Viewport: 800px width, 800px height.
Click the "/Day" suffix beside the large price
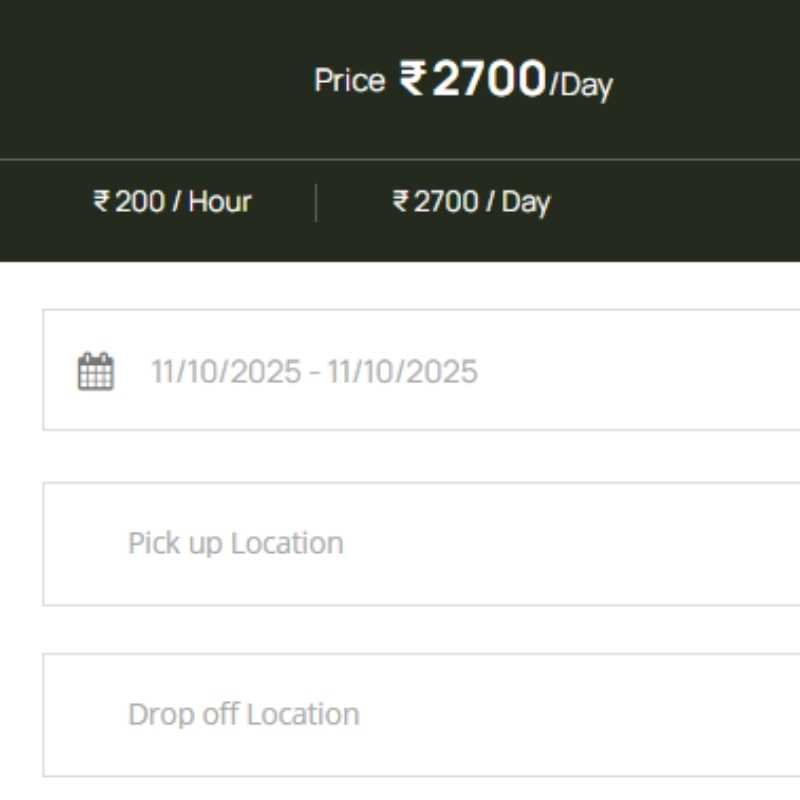580,85
